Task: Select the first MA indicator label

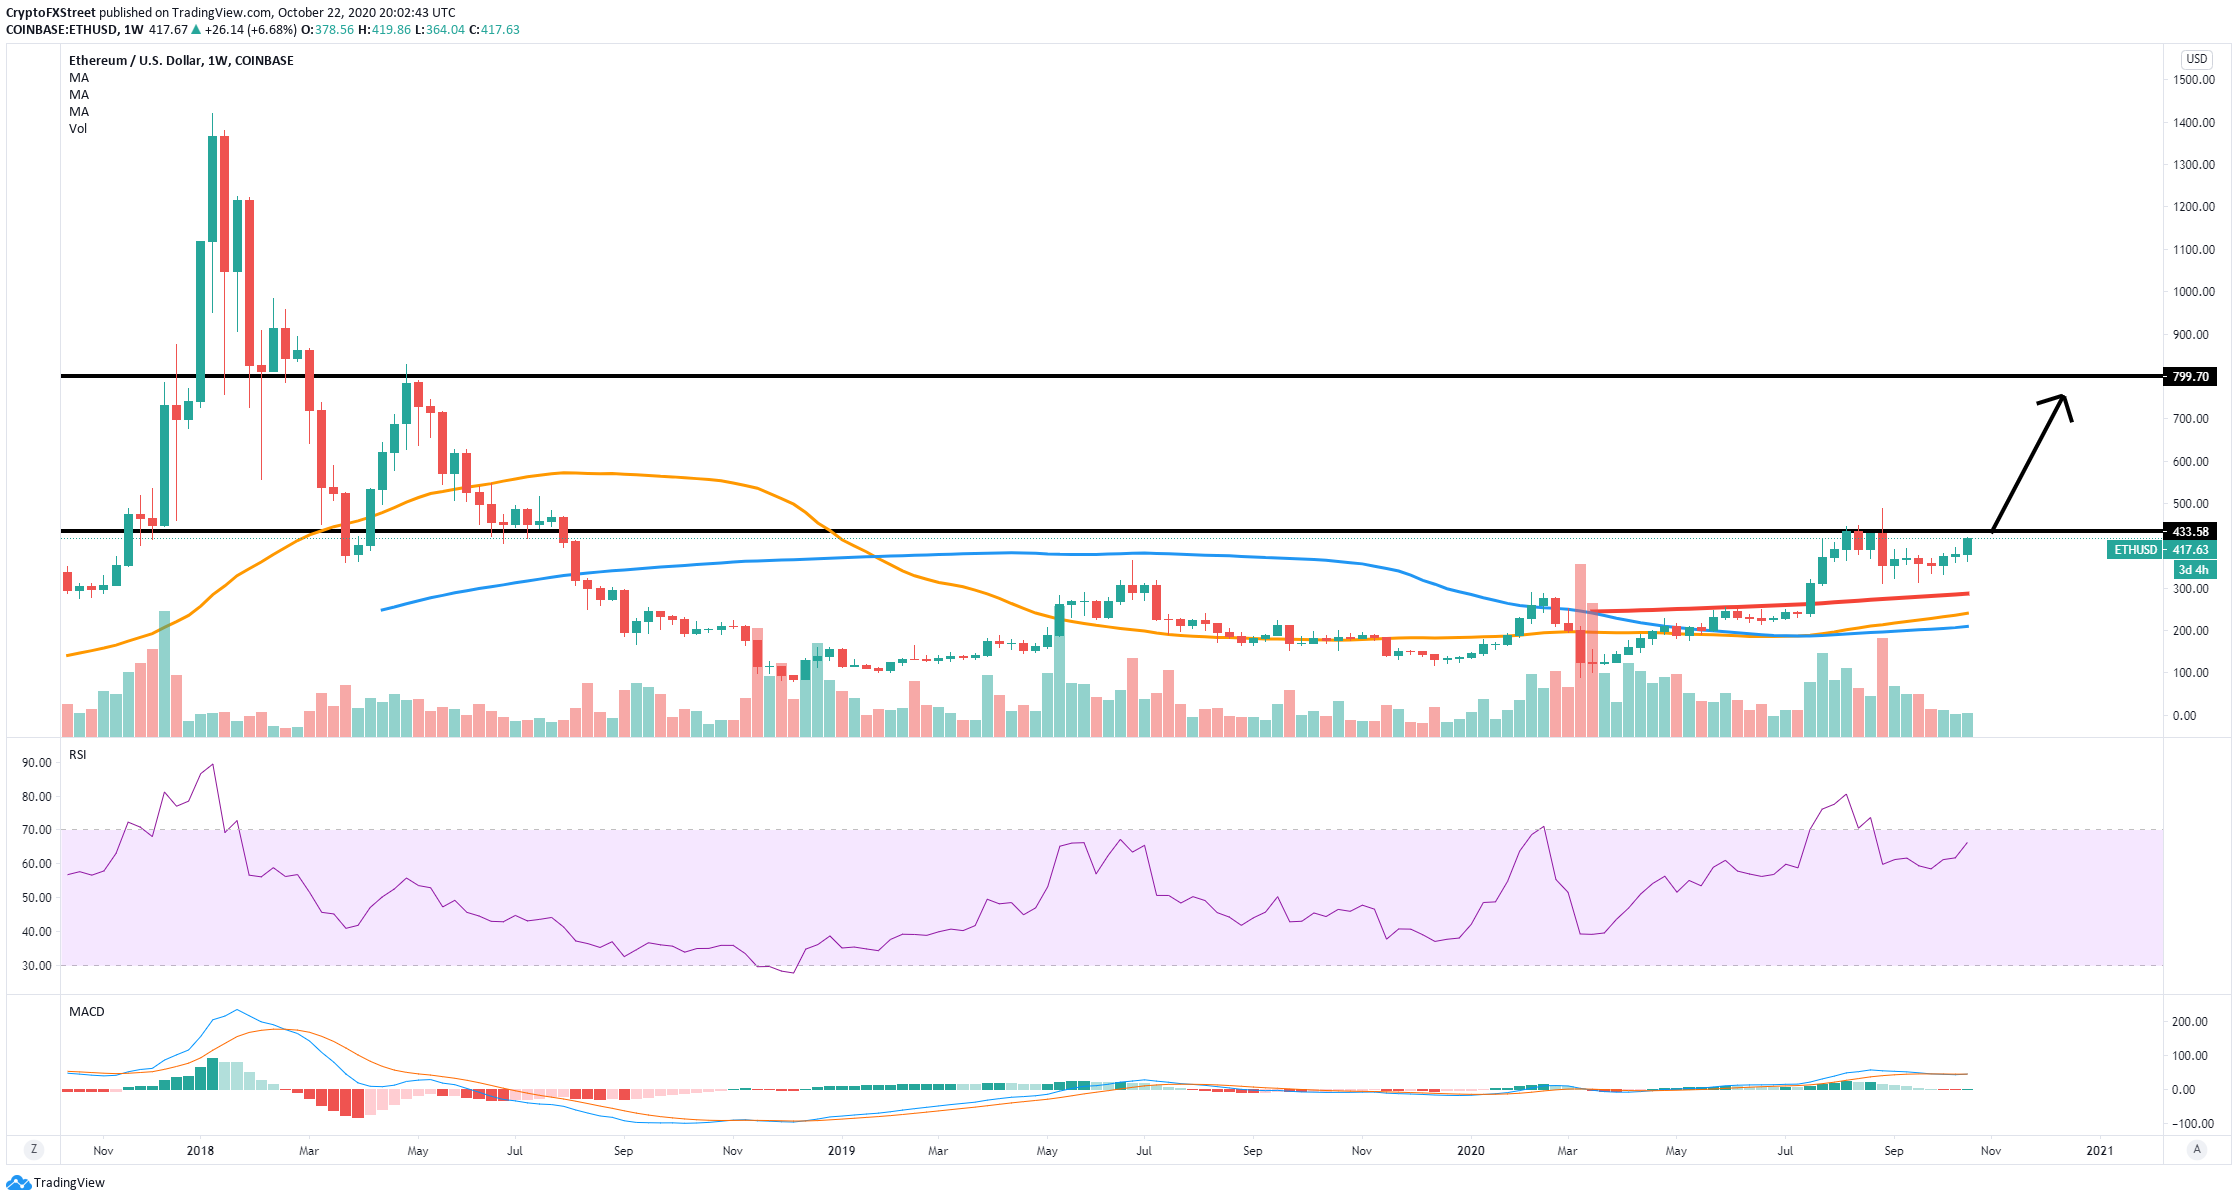Action: 79,78
